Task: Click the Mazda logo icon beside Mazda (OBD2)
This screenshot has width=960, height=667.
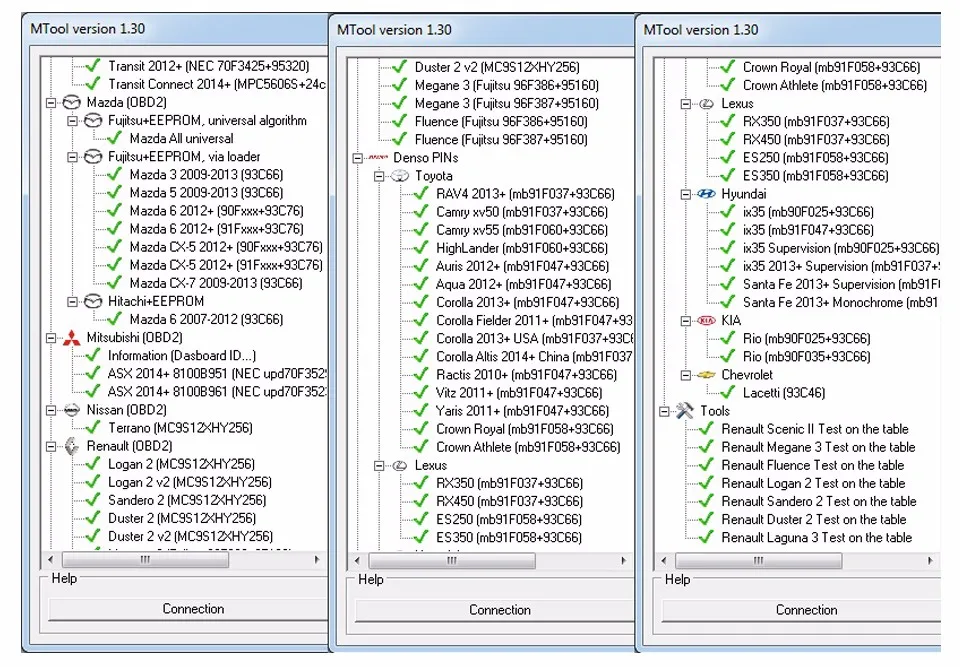Action: 72,102
